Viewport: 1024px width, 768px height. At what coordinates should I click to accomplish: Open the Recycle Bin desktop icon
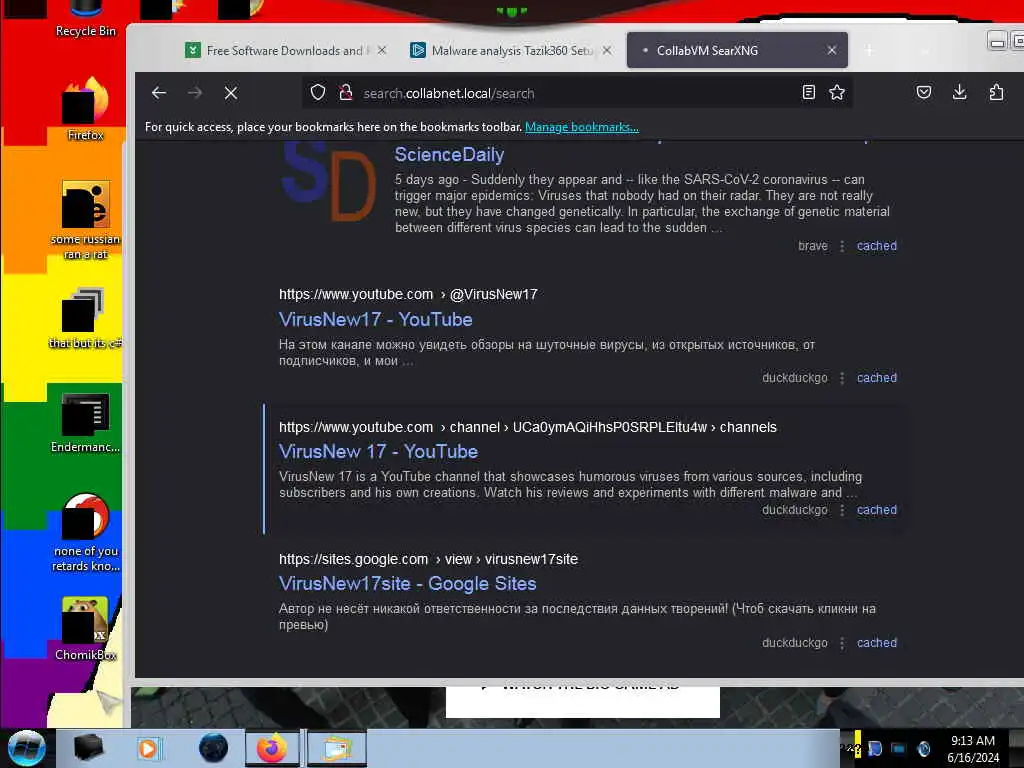click(x=86, y=20)
